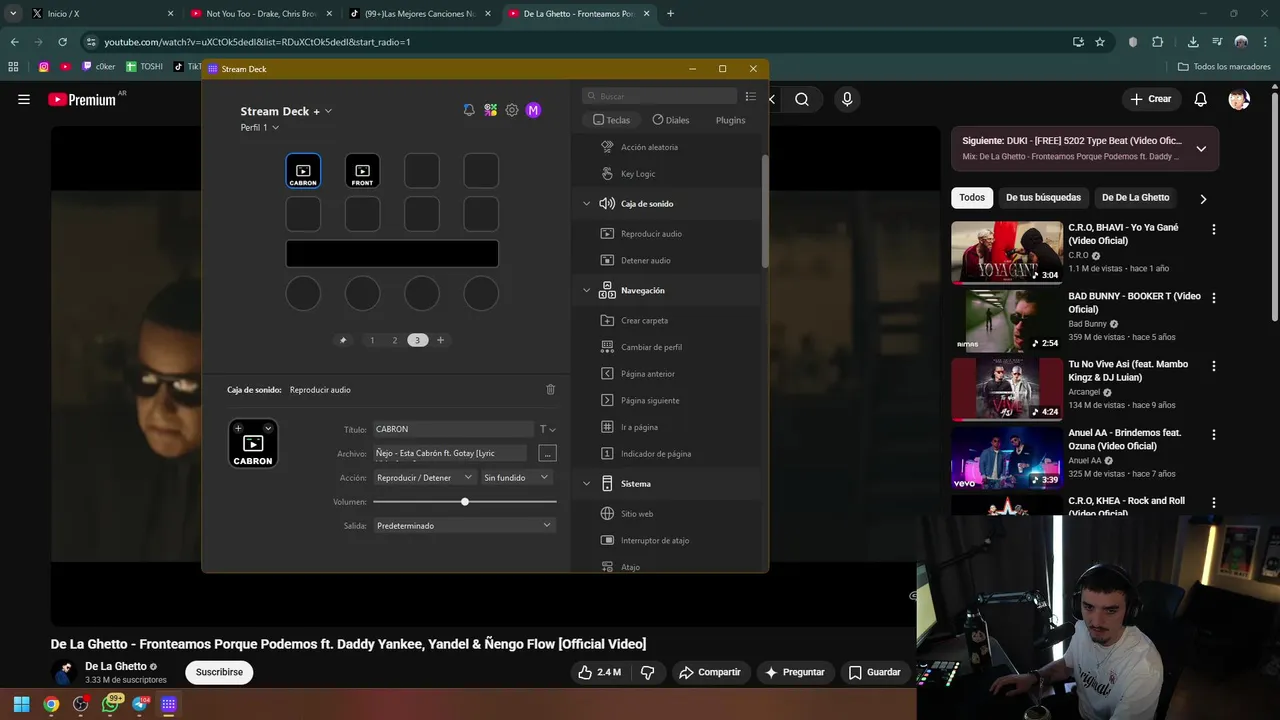1280x720 pixels.
Task: Like the video with 2.4 M
Action: [x=599, y=672]
